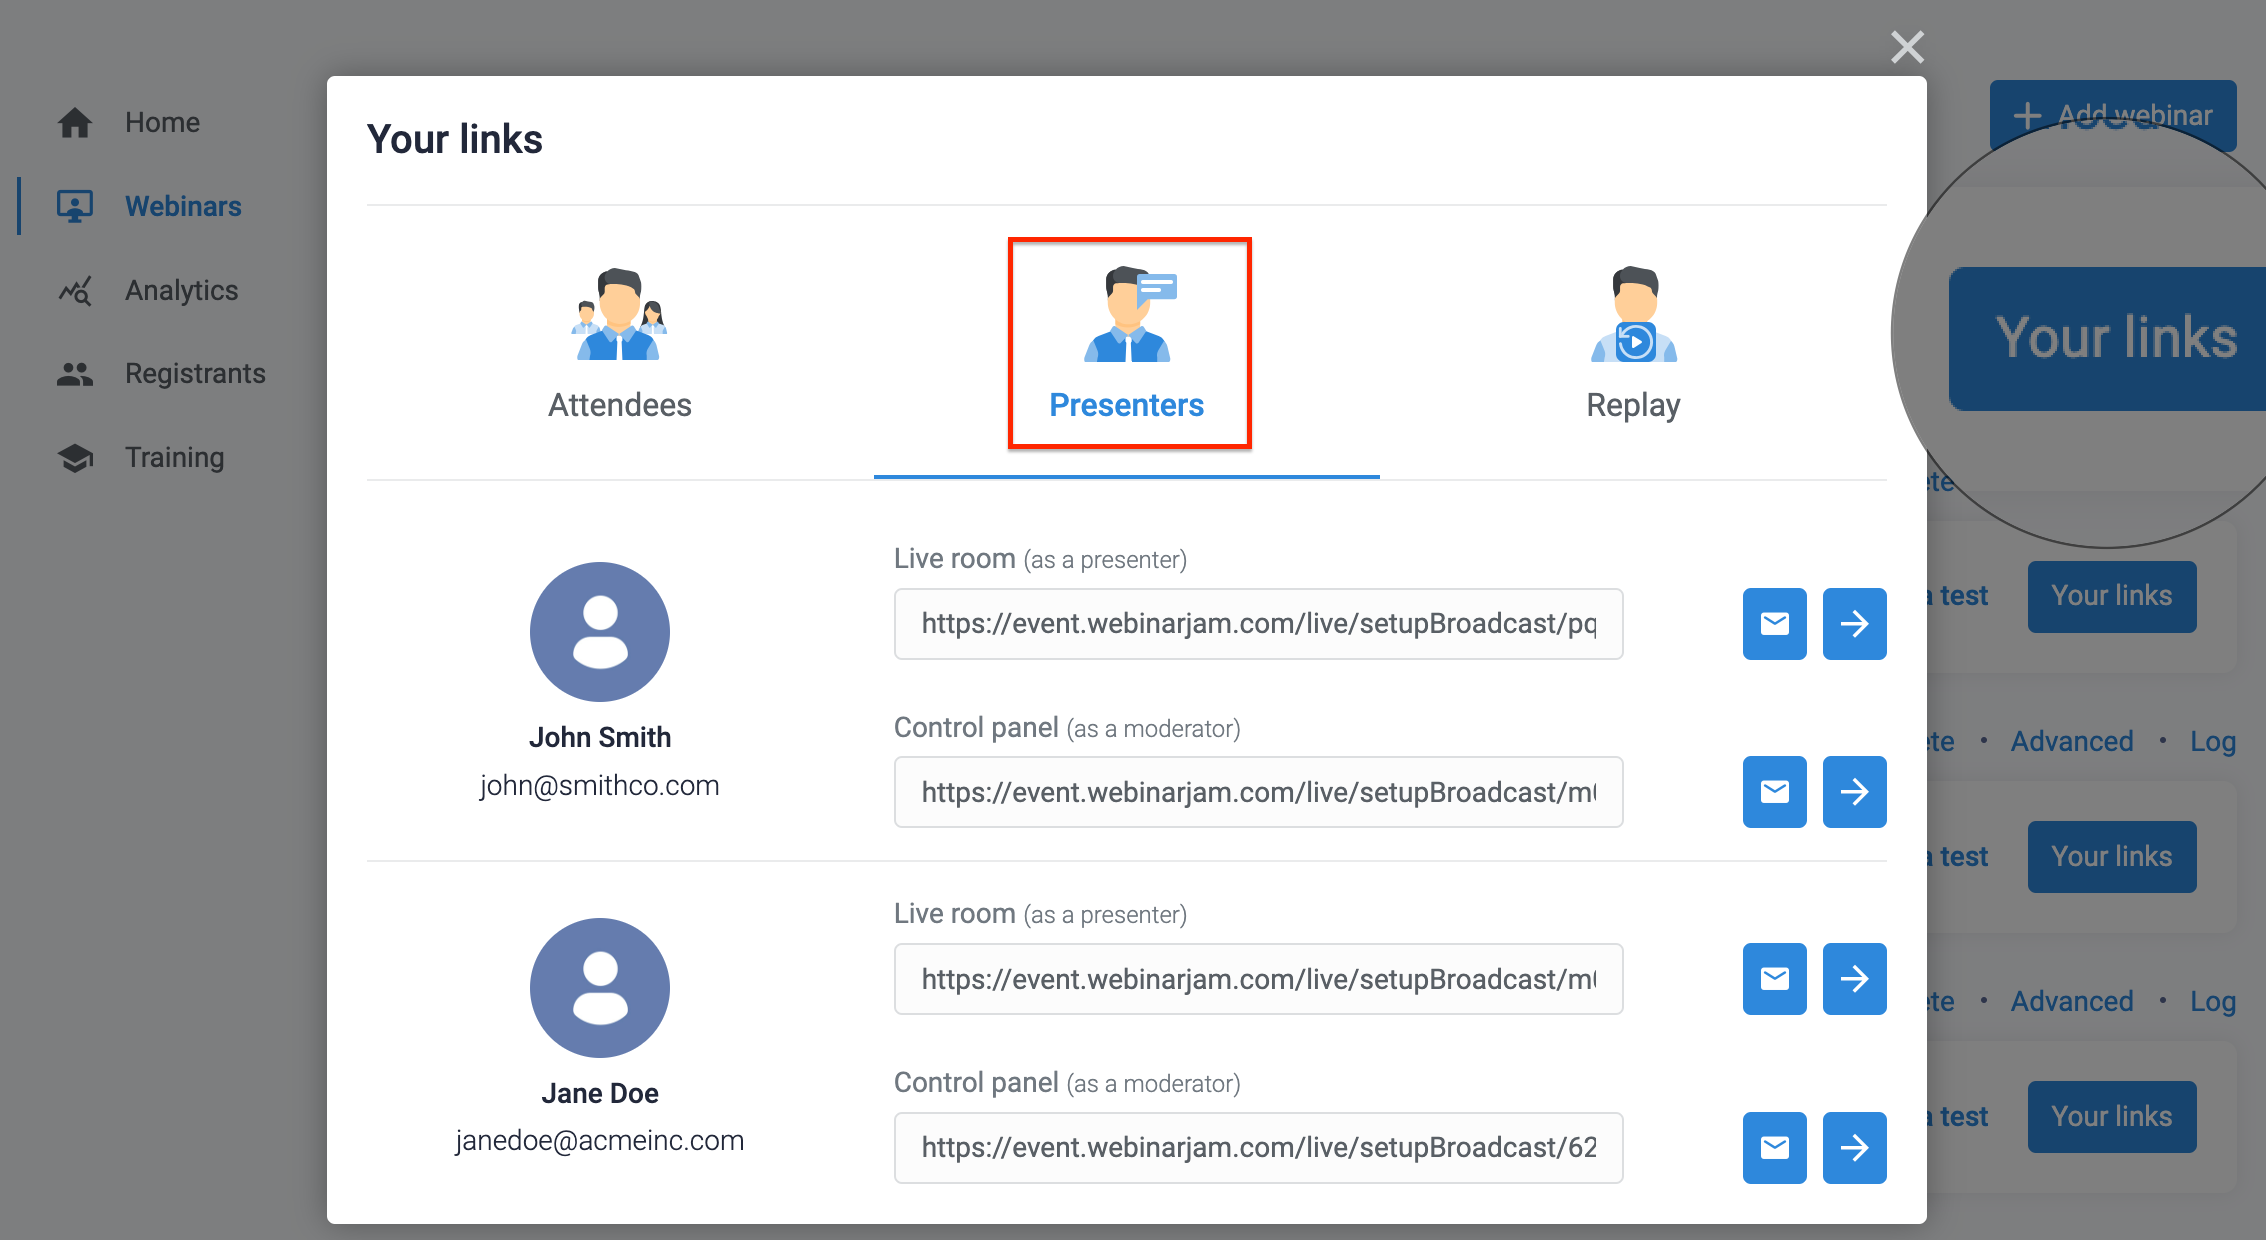Email John Smith's control panel link
Screen dimensions: 2266x1240
click(1774, 792)
